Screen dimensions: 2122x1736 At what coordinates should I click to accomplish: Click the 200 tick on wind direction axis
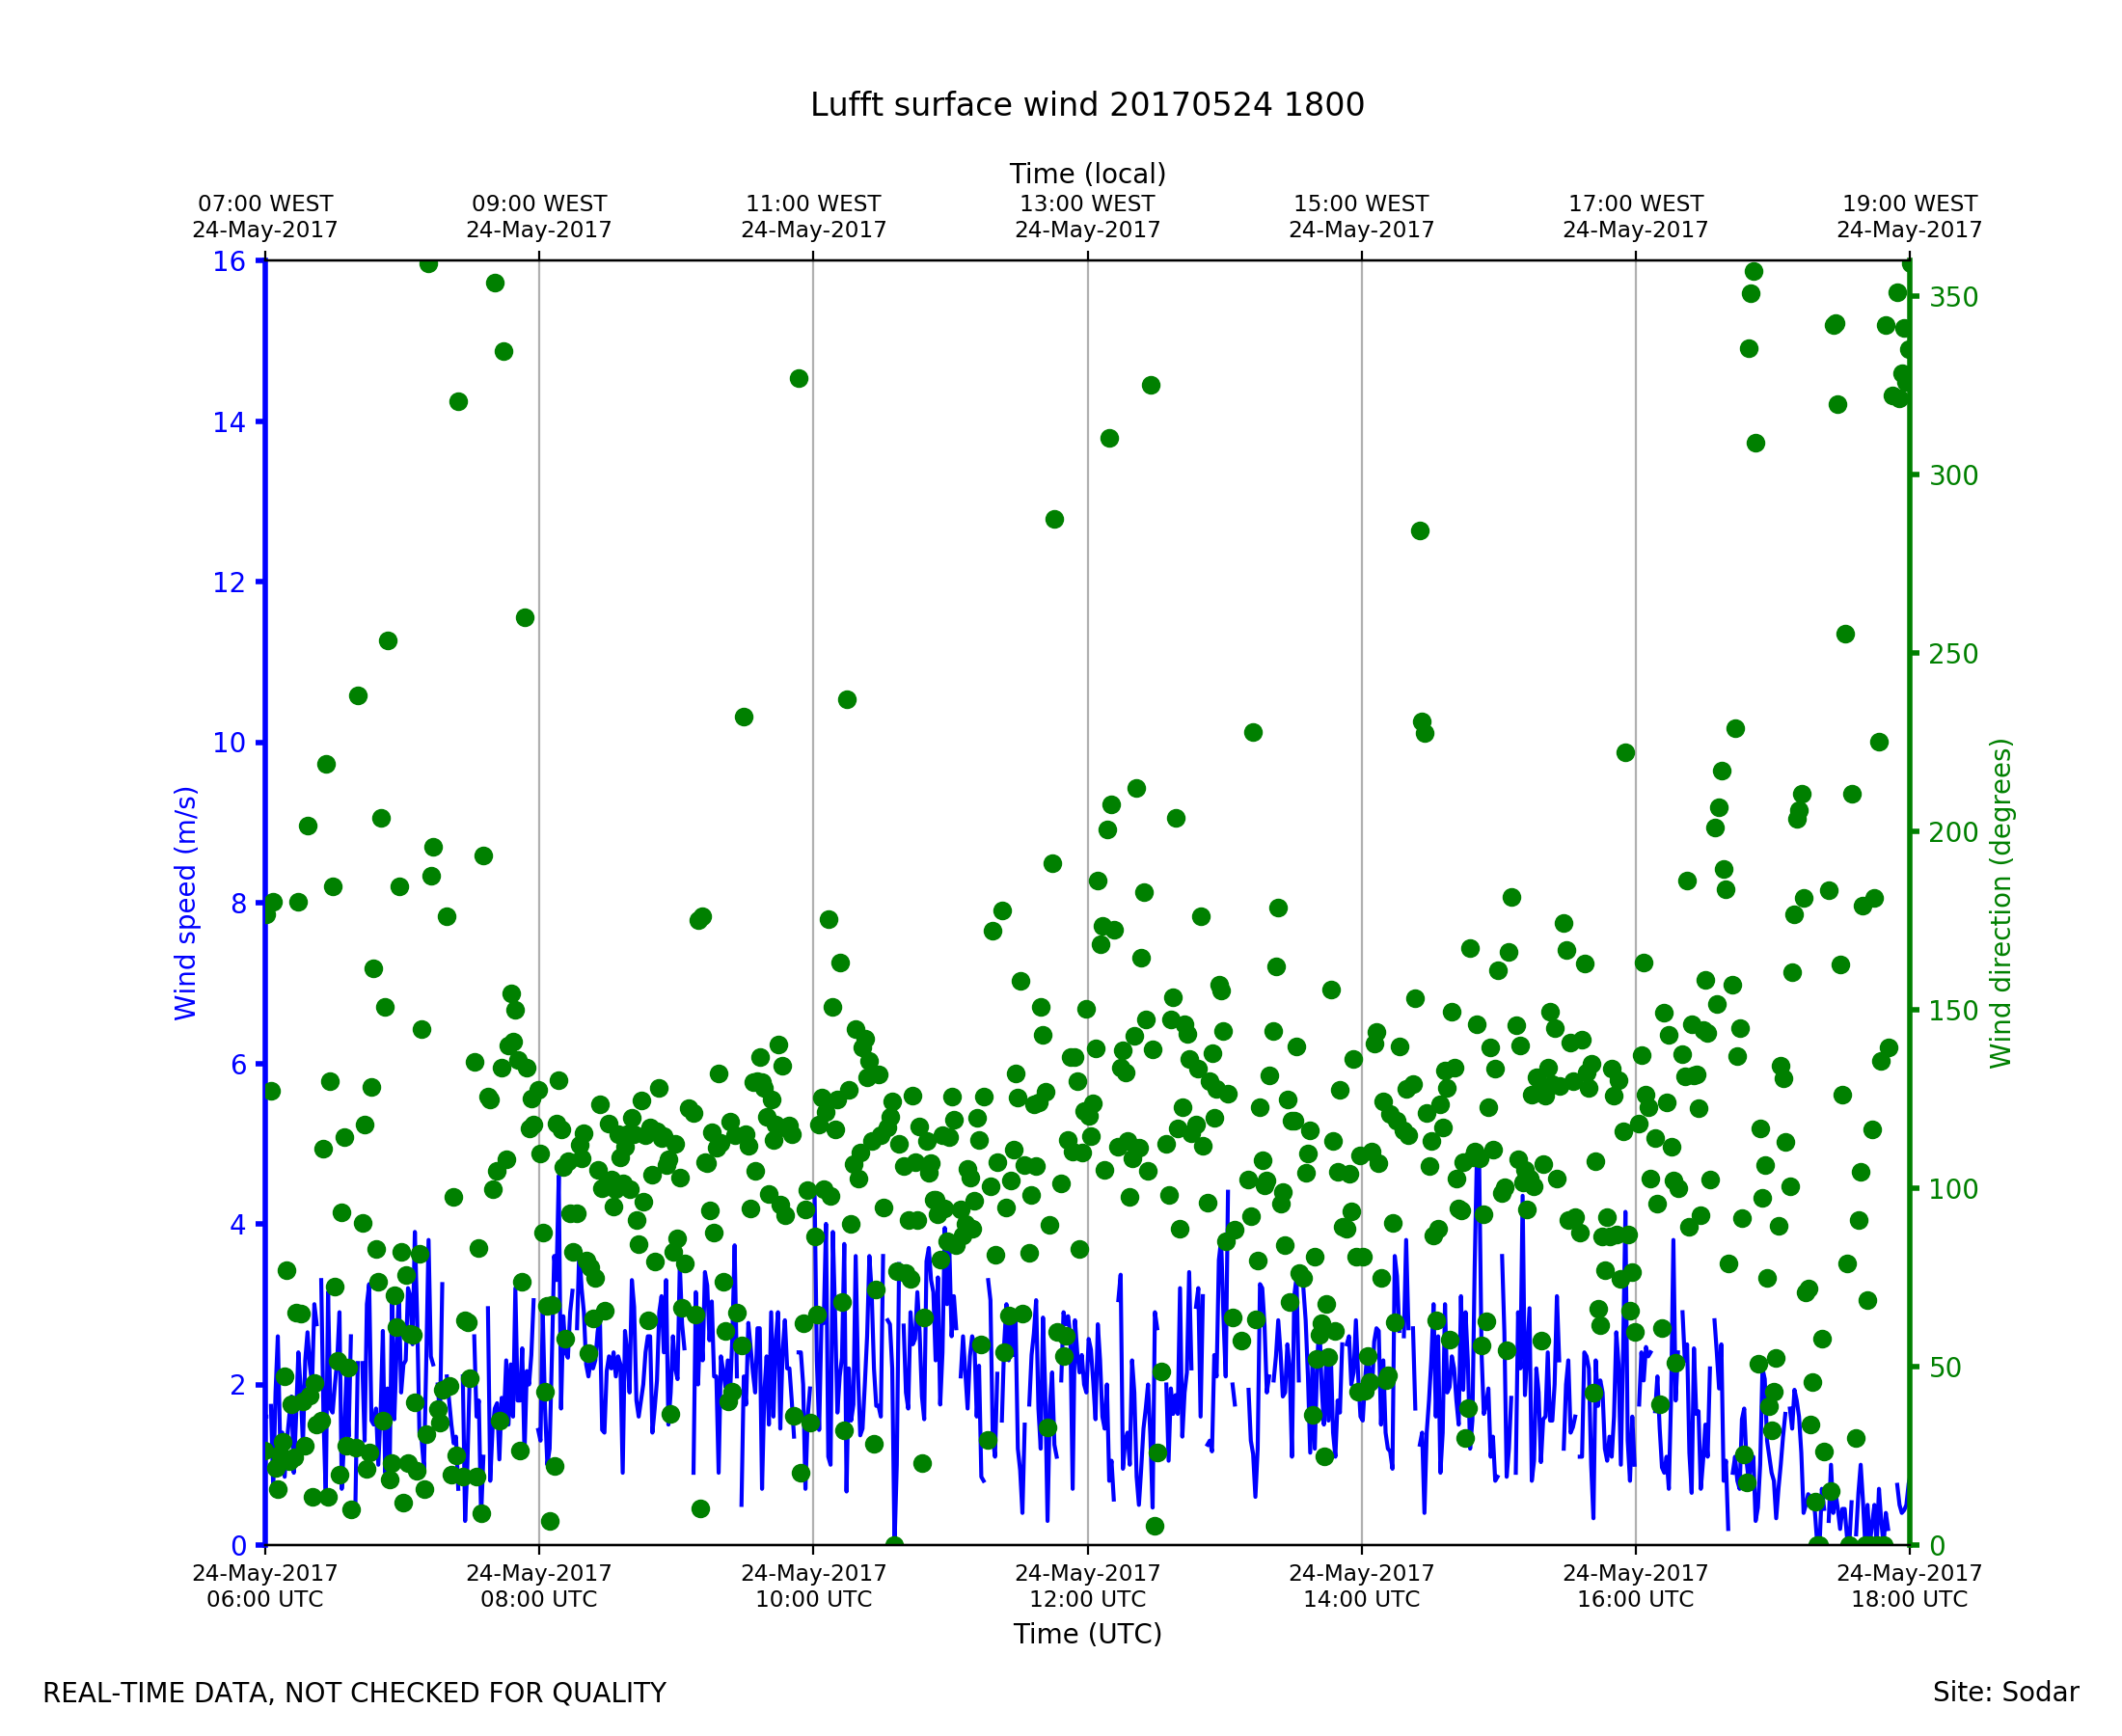[1953, 833]
